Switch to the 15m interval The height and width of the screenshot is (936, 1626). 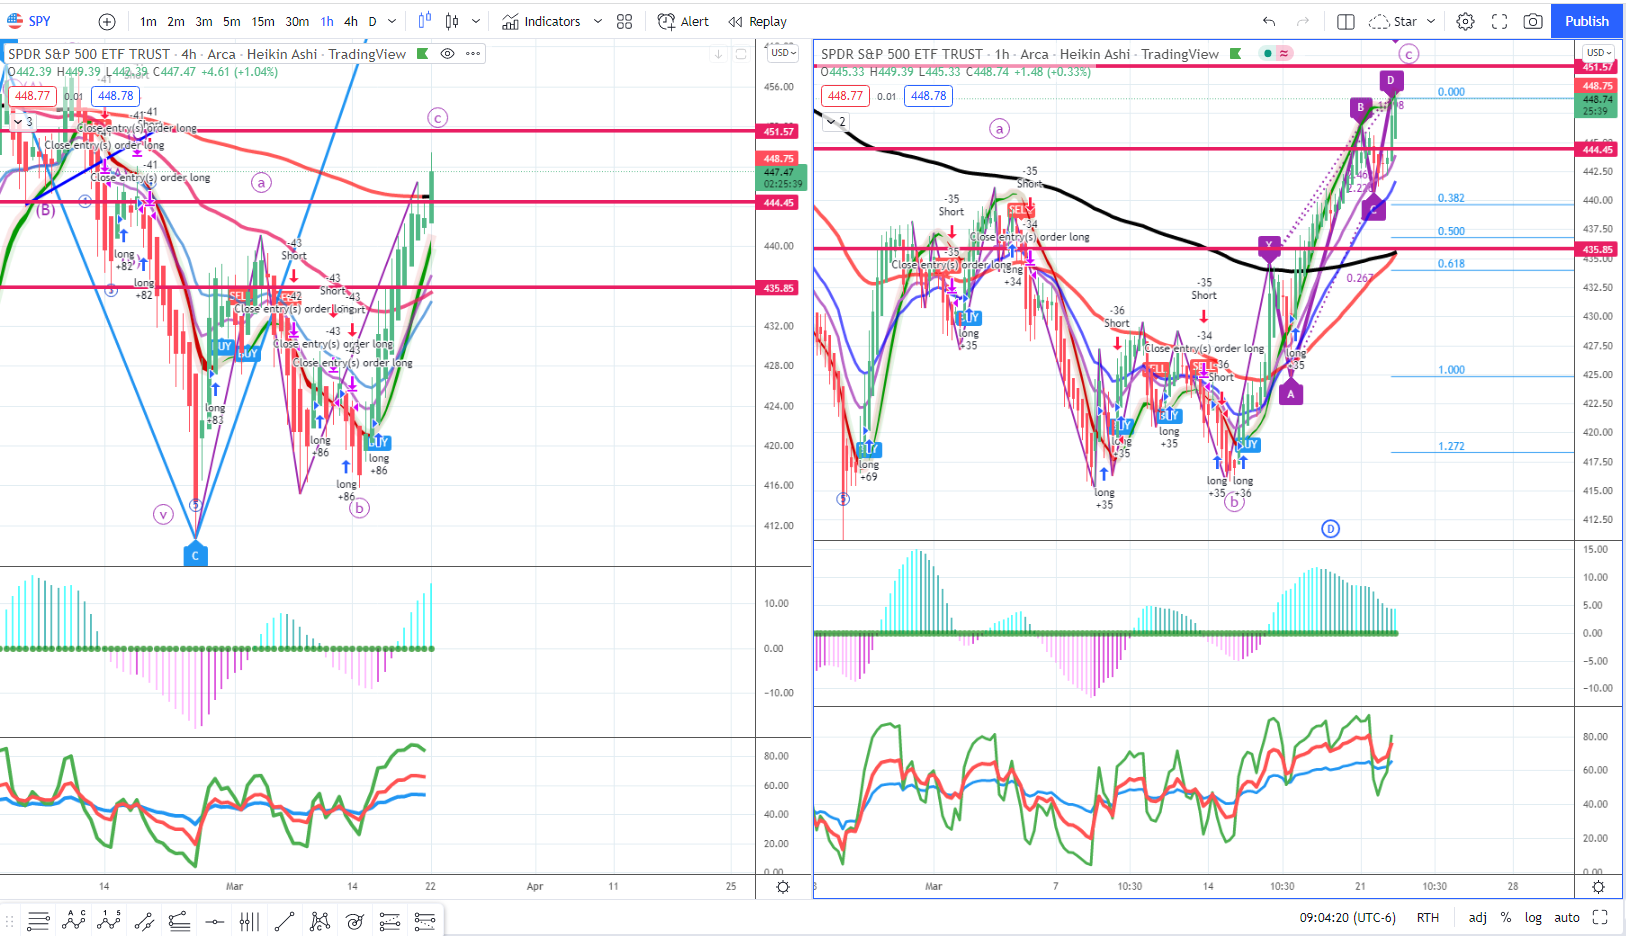263,21
